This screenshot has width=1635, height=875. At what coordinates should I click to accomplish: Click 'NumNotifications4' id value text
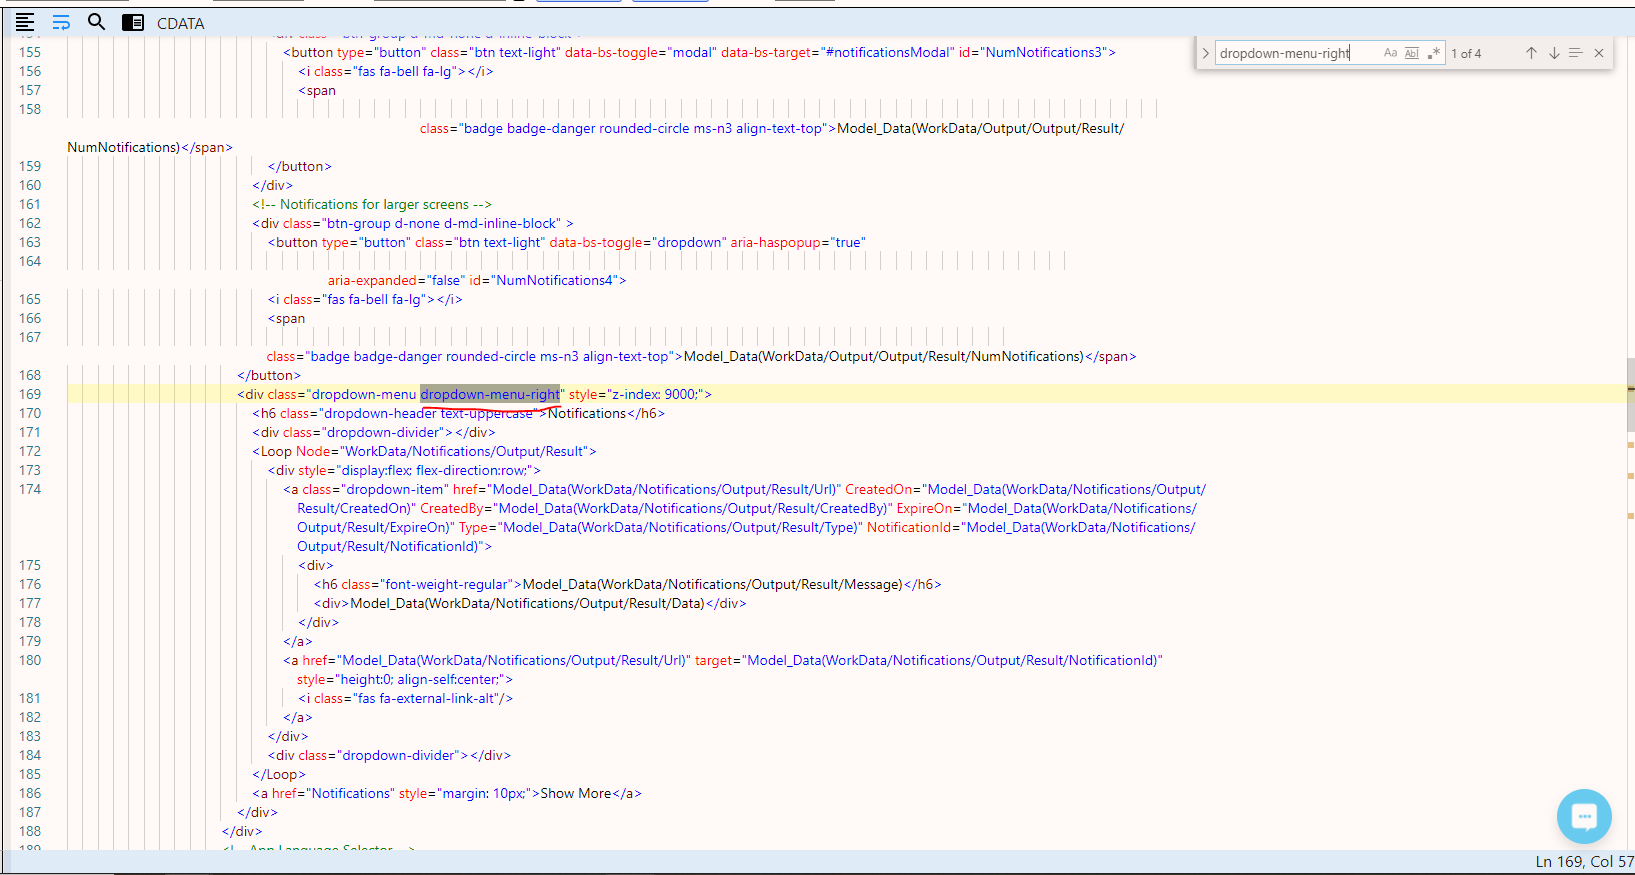coord(555,280)
